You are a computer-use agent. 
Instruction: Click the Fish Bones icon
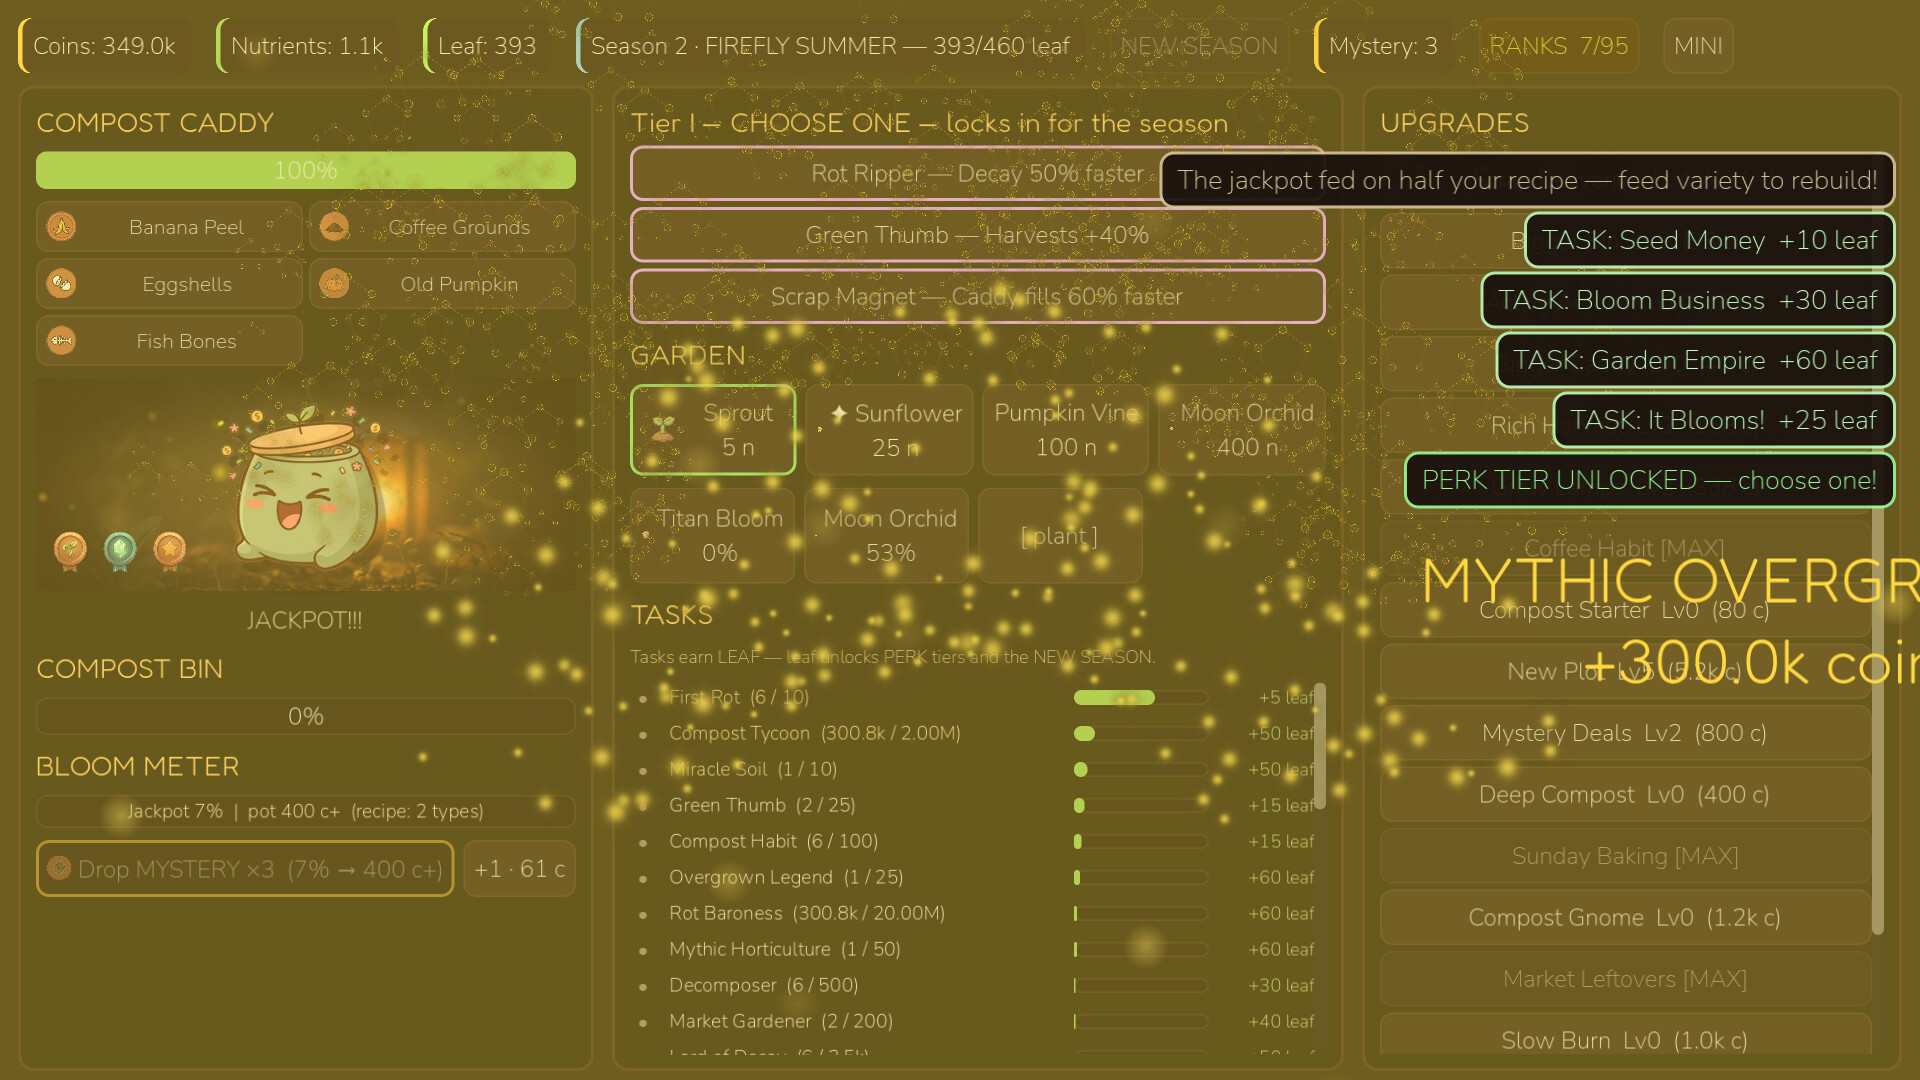click(x=62, y=341)
